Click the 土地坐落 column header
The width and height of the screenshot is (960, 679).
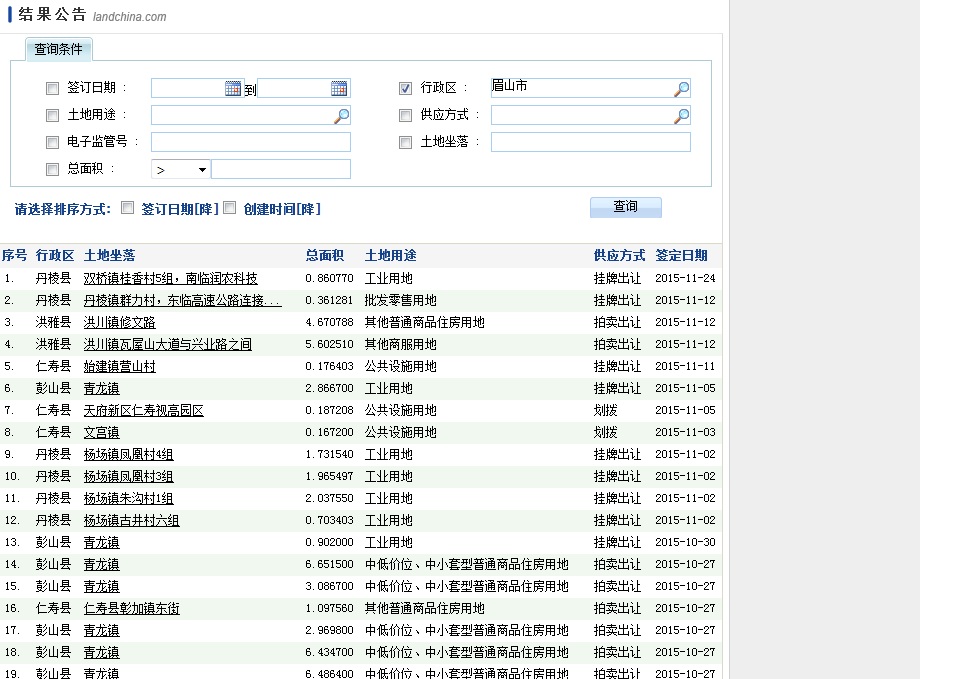click(109, 255)
